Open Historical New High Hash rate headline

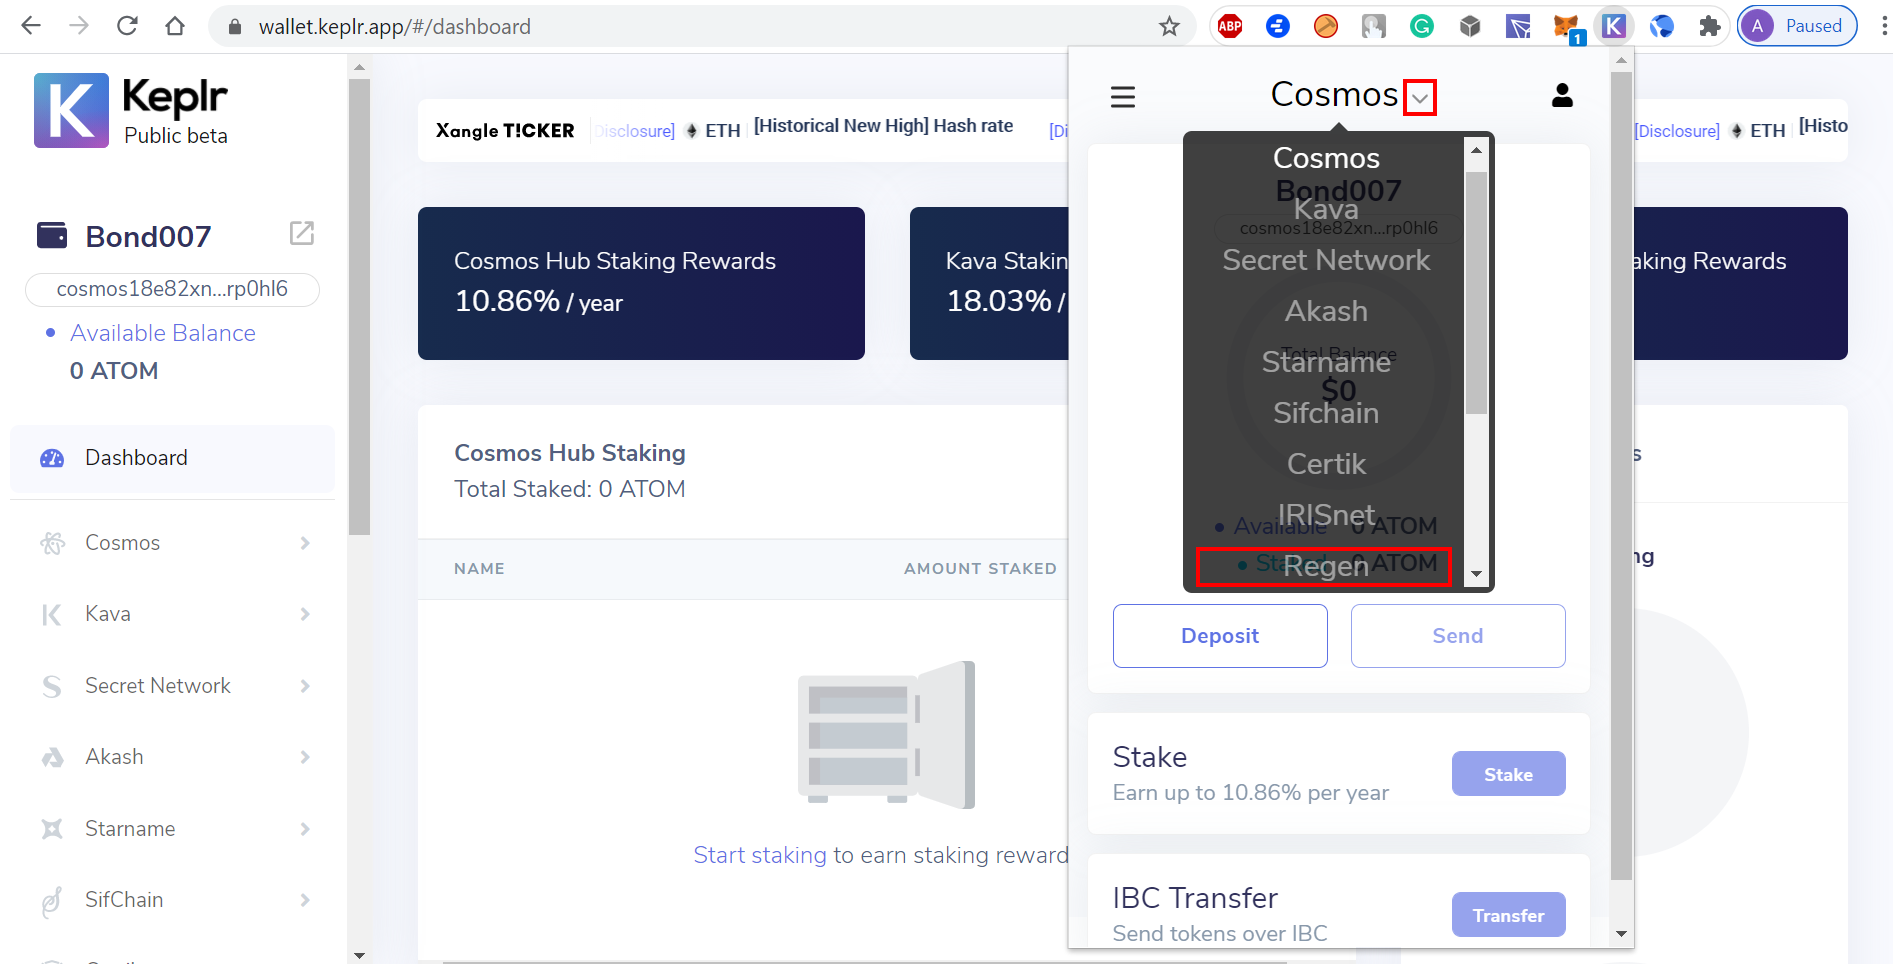click(883, 126)
